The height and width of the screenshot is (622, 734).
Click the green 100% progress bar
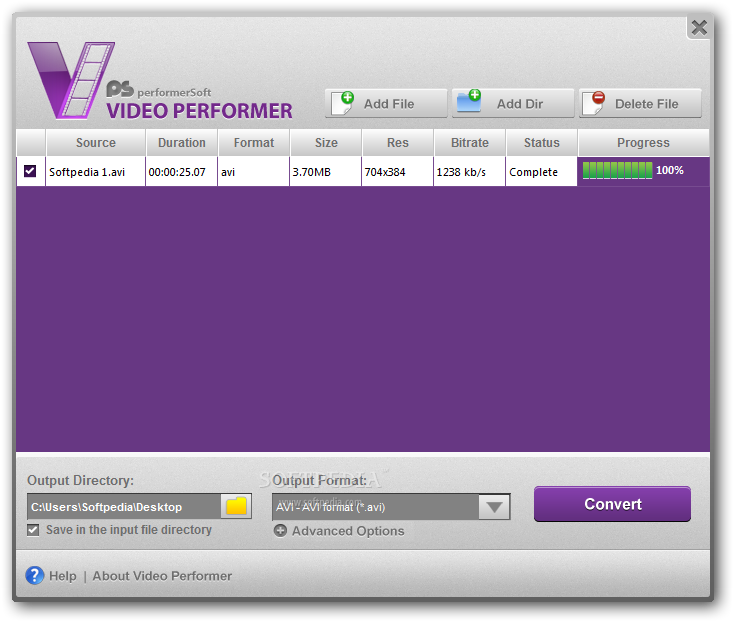(617, 170)
